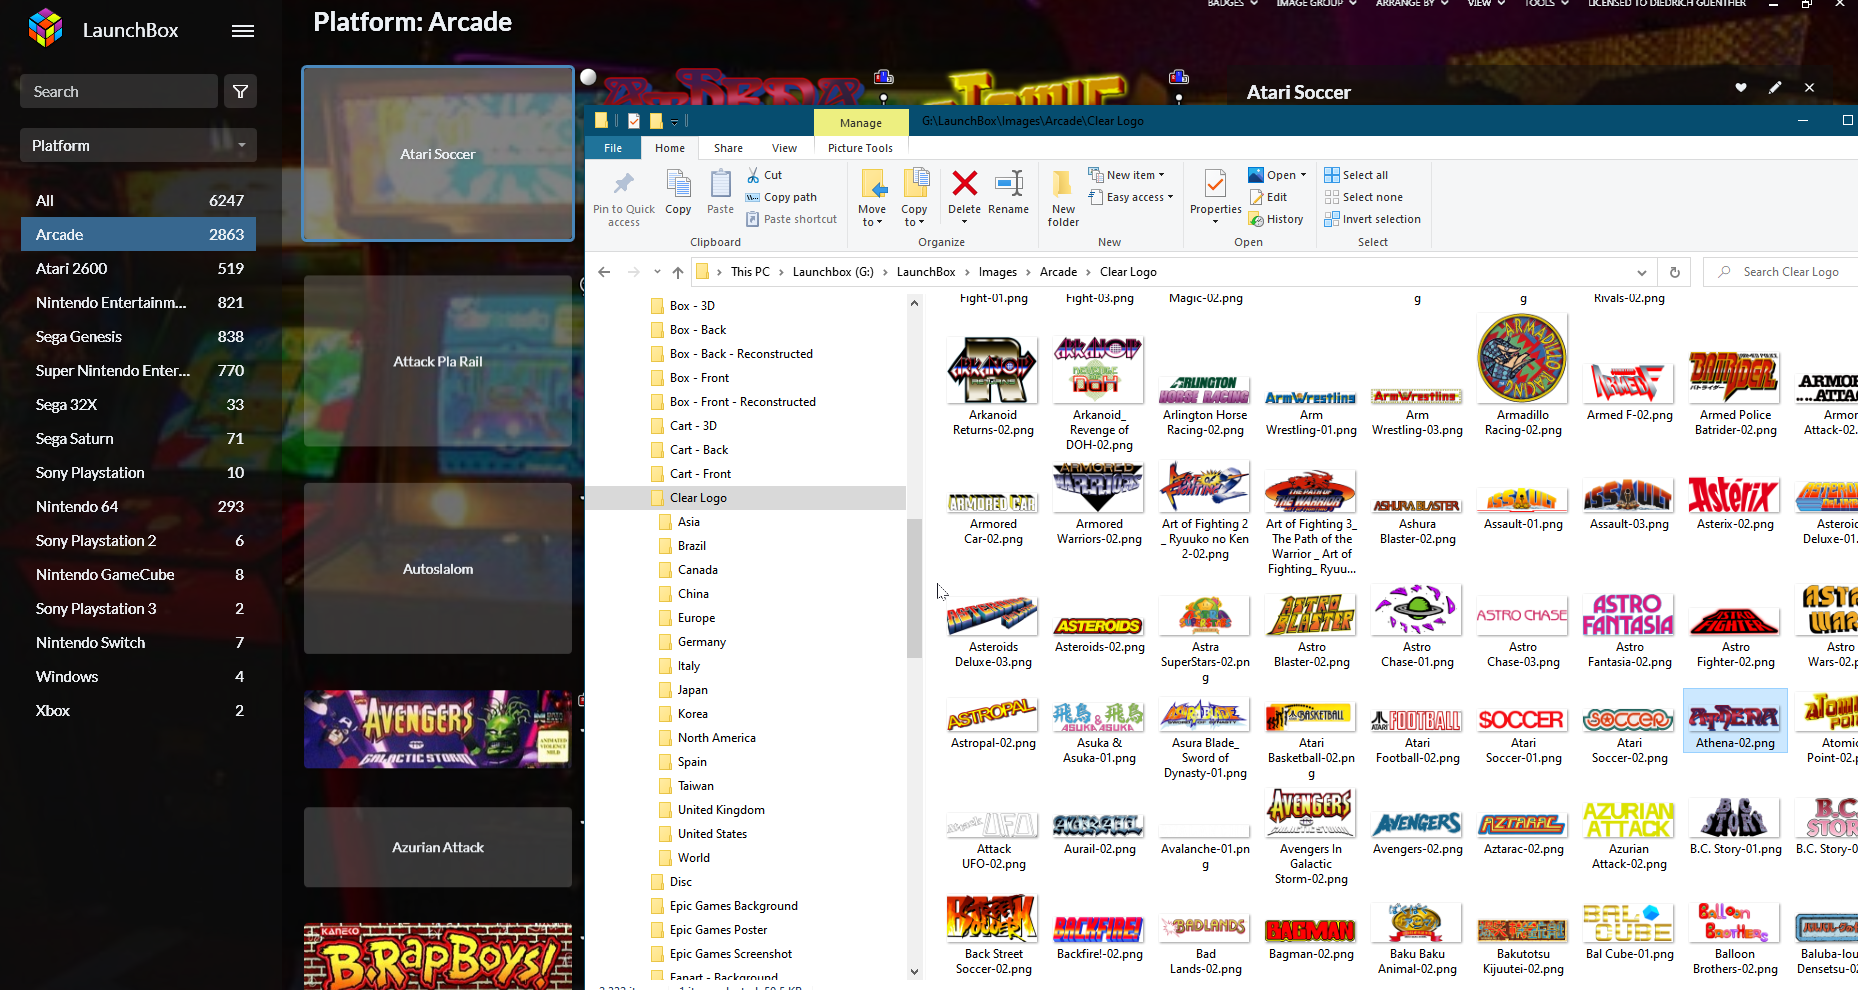Click the Pin to Quick access icon
The height and width of the screenshot is (990, 1858).
click(x=624, y=185)
